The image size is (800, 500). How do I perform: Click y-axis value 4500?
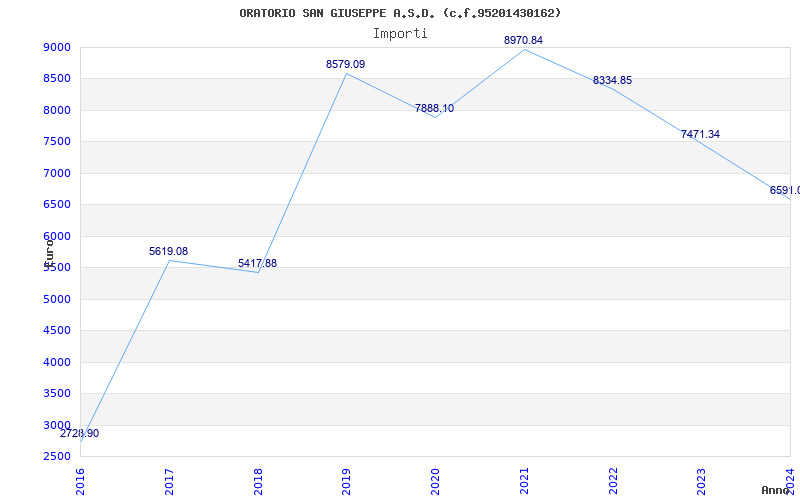tap(57, 331)
